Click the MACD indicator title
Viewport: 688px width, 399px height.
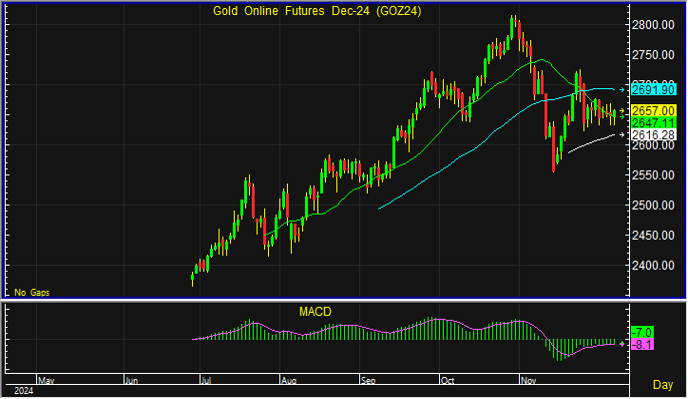tap(315, 312)
